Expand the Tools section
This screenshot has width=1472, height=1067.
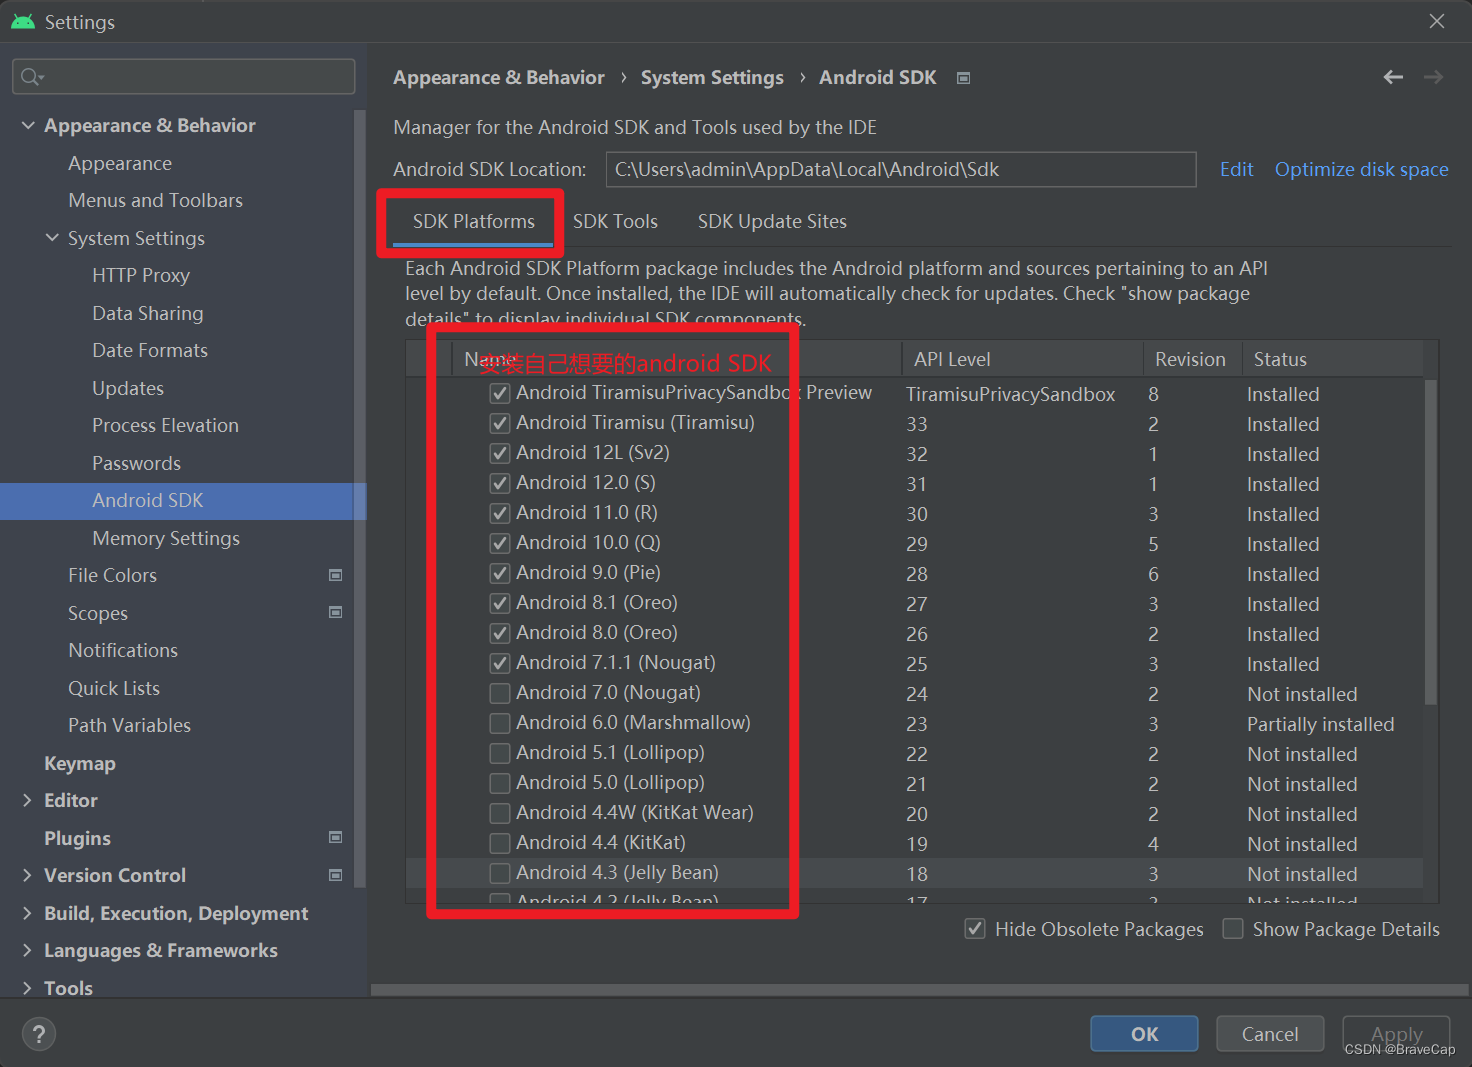28,988
